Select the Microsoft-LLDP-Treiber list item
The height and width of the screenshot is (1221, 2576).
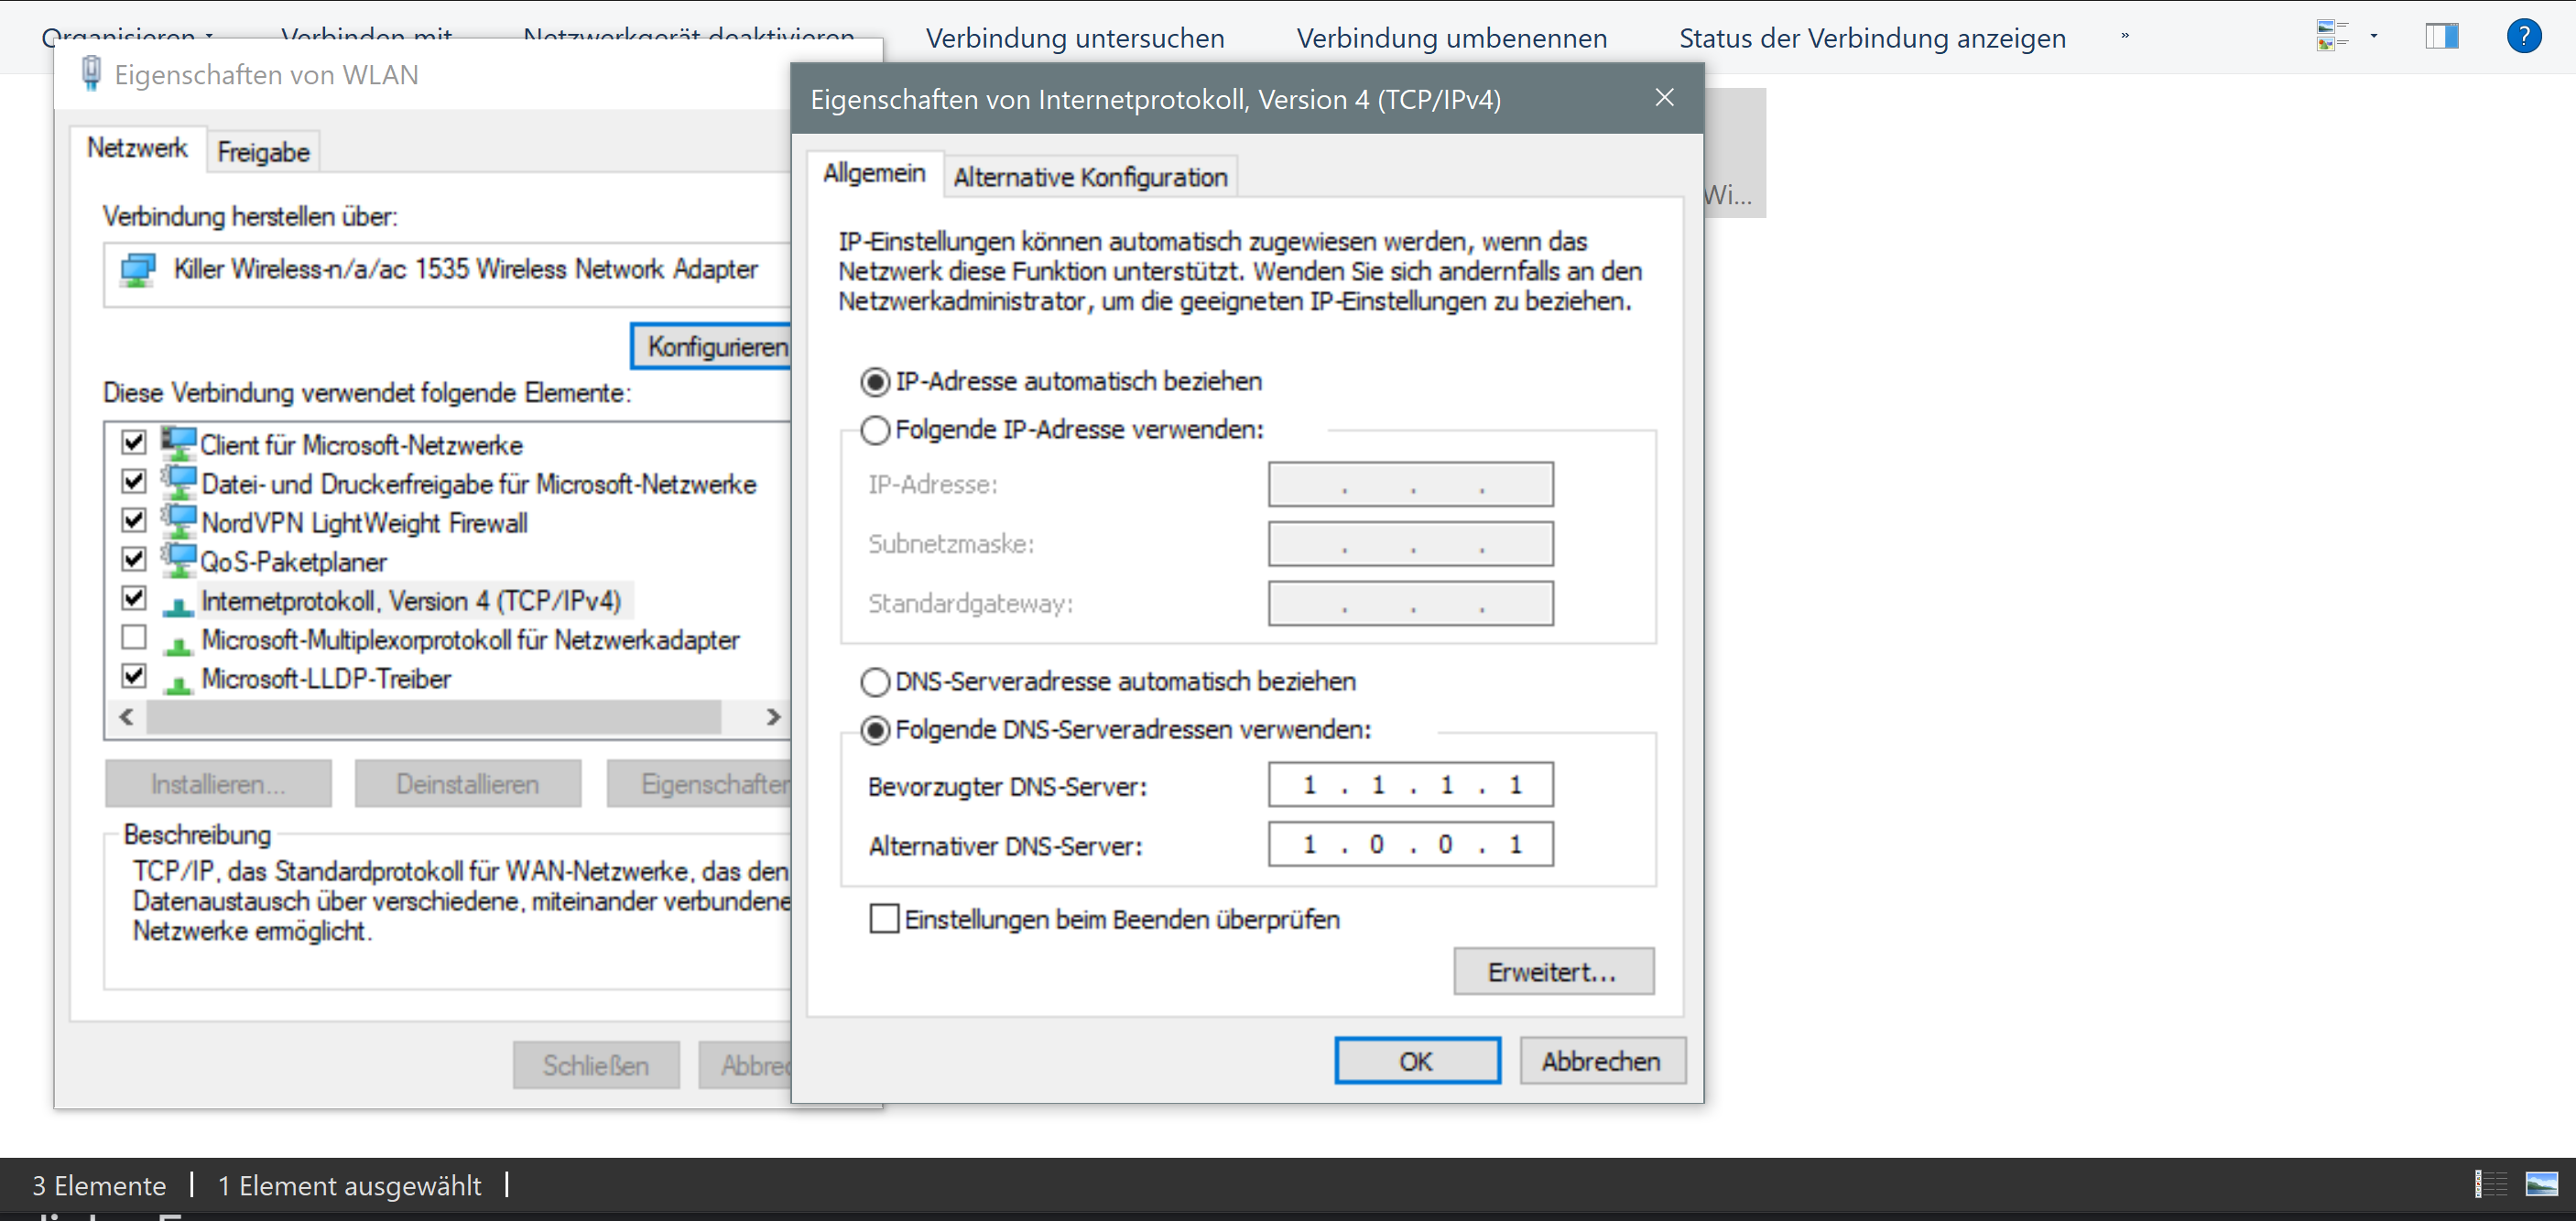click(326, 679)
